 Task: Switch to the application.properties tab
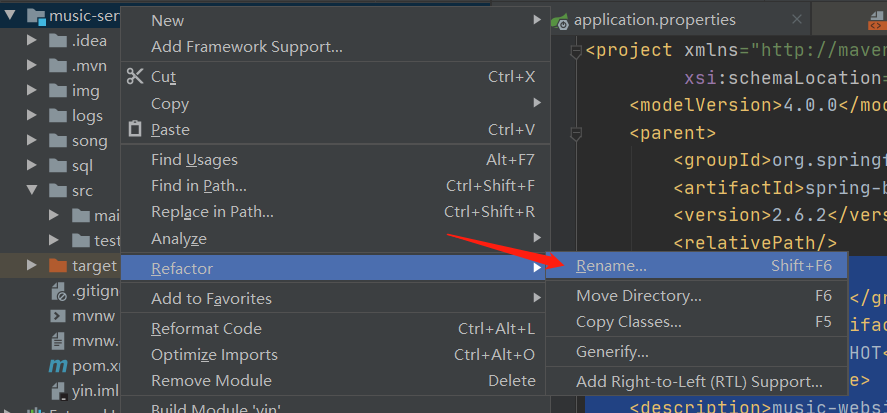click(654, 20)
